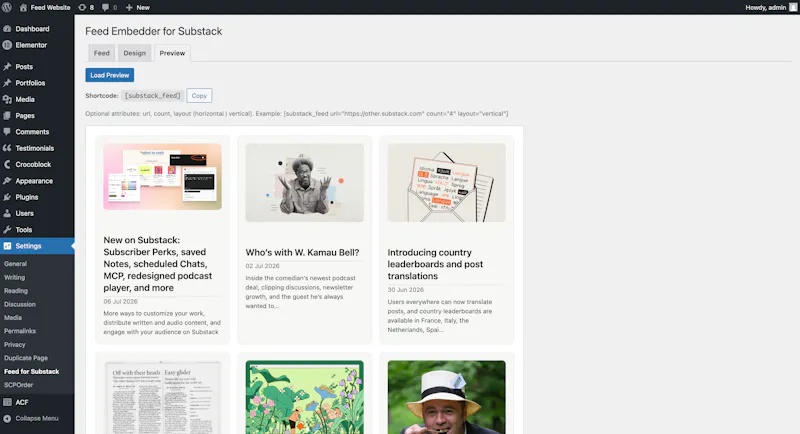Switch to the Feed tab
The image size is (800, 434).
click(x=102, y=53)
